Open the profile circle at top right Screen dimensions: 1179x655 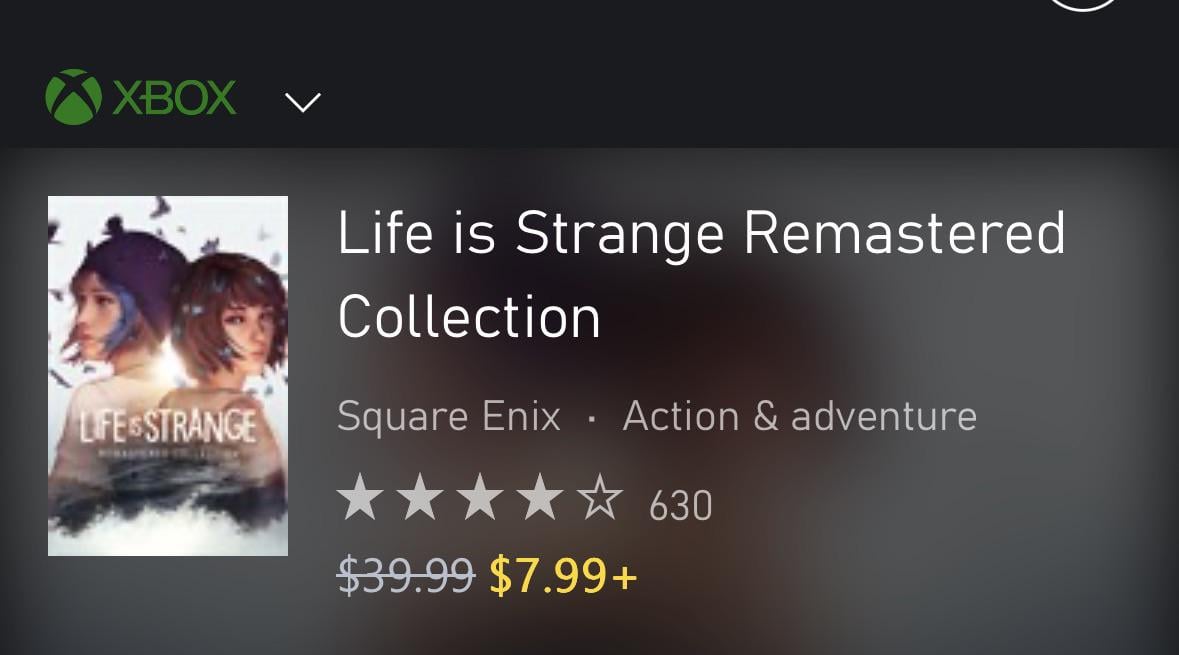click(x=1084, y=4)
